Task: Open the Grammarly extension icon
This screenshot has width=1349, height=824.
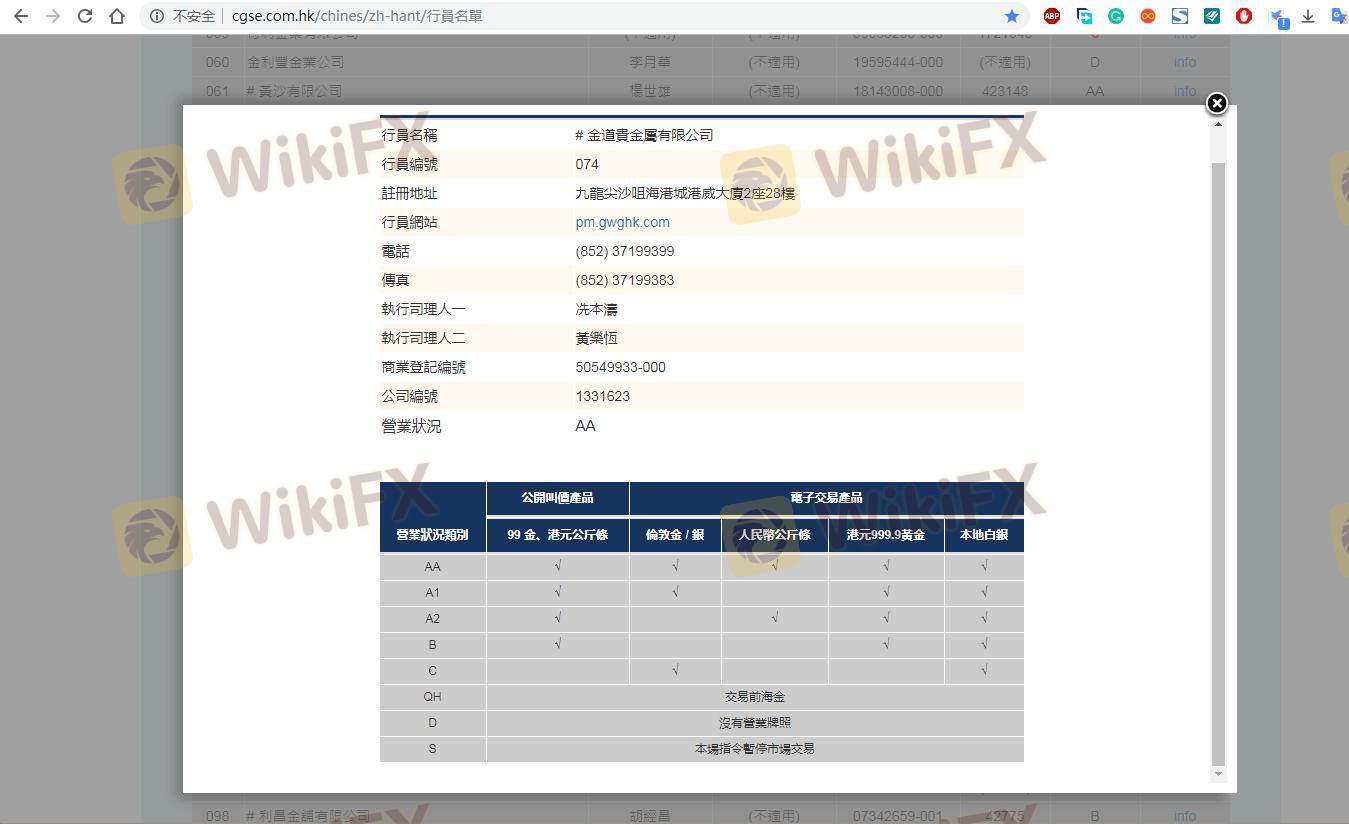Action: [x=1116, y=16]
